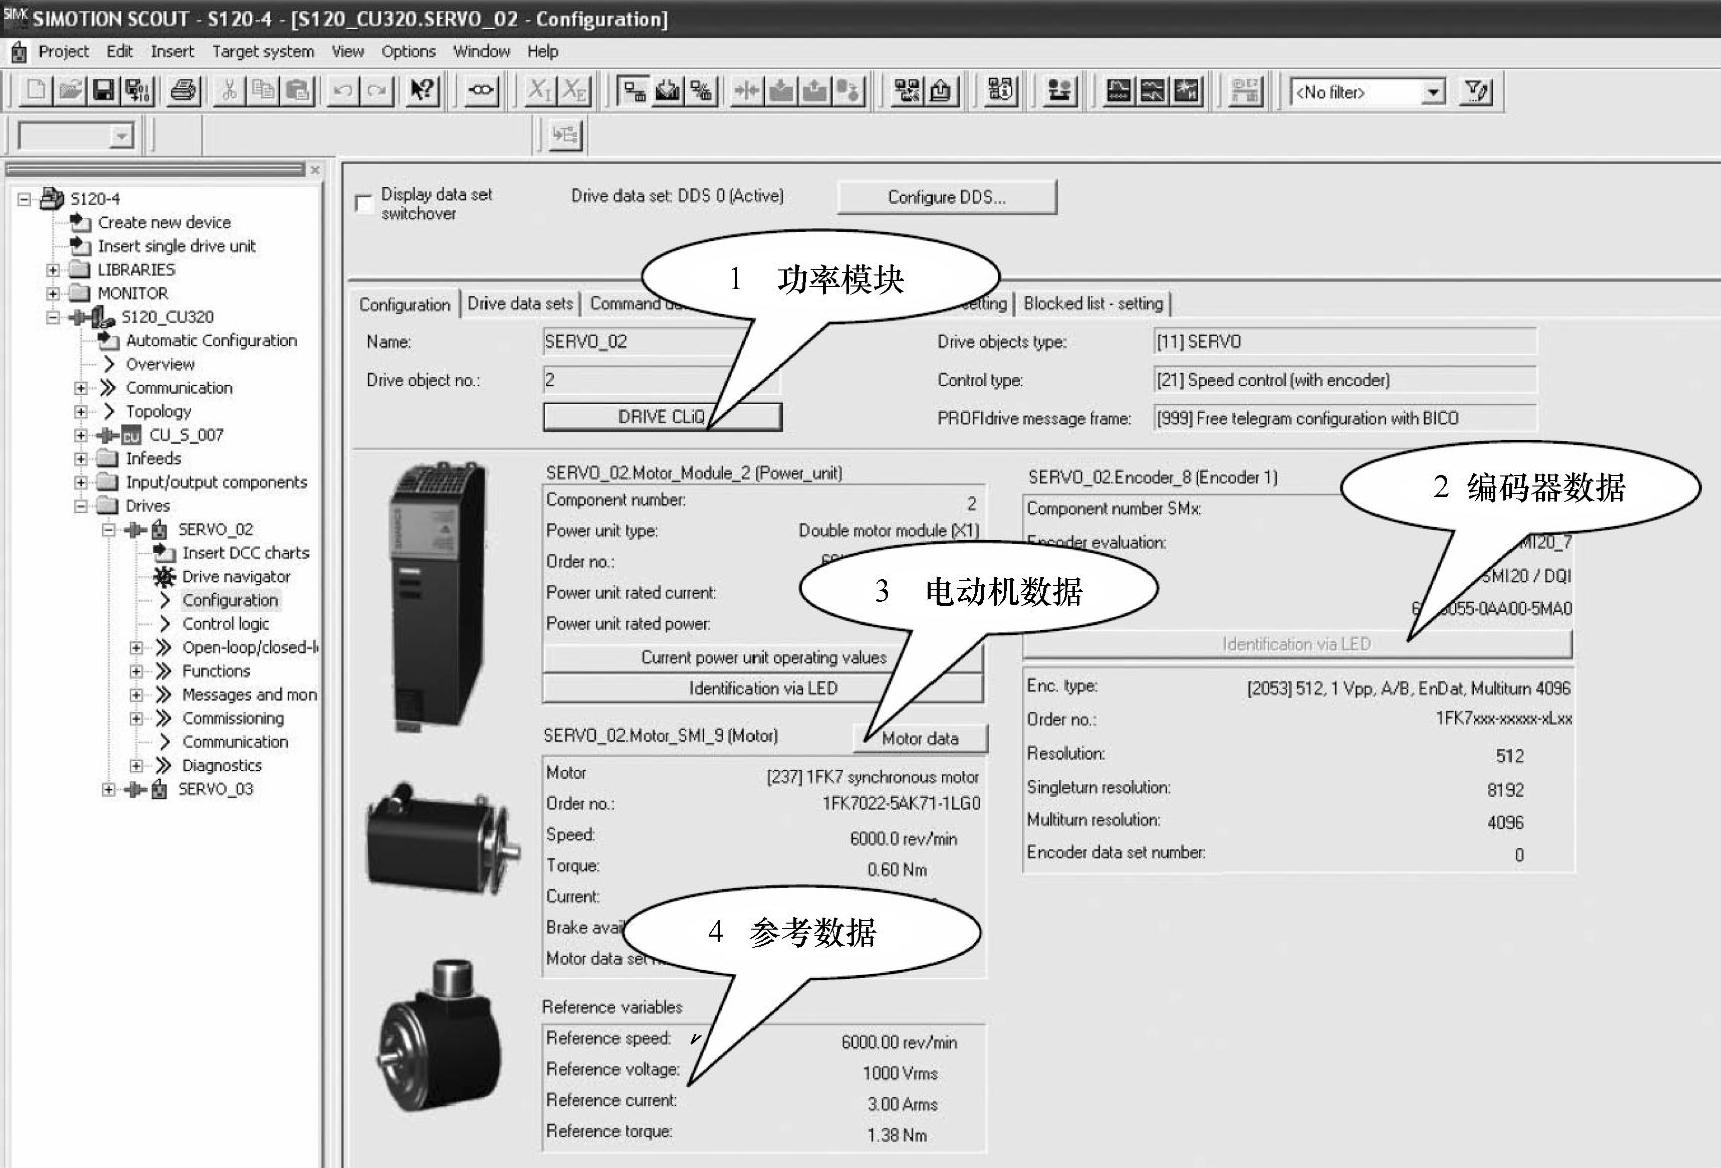Expand the Infeeds folder
Image resolution: width=1721 pixels, height=1168 pixels.
81,459
